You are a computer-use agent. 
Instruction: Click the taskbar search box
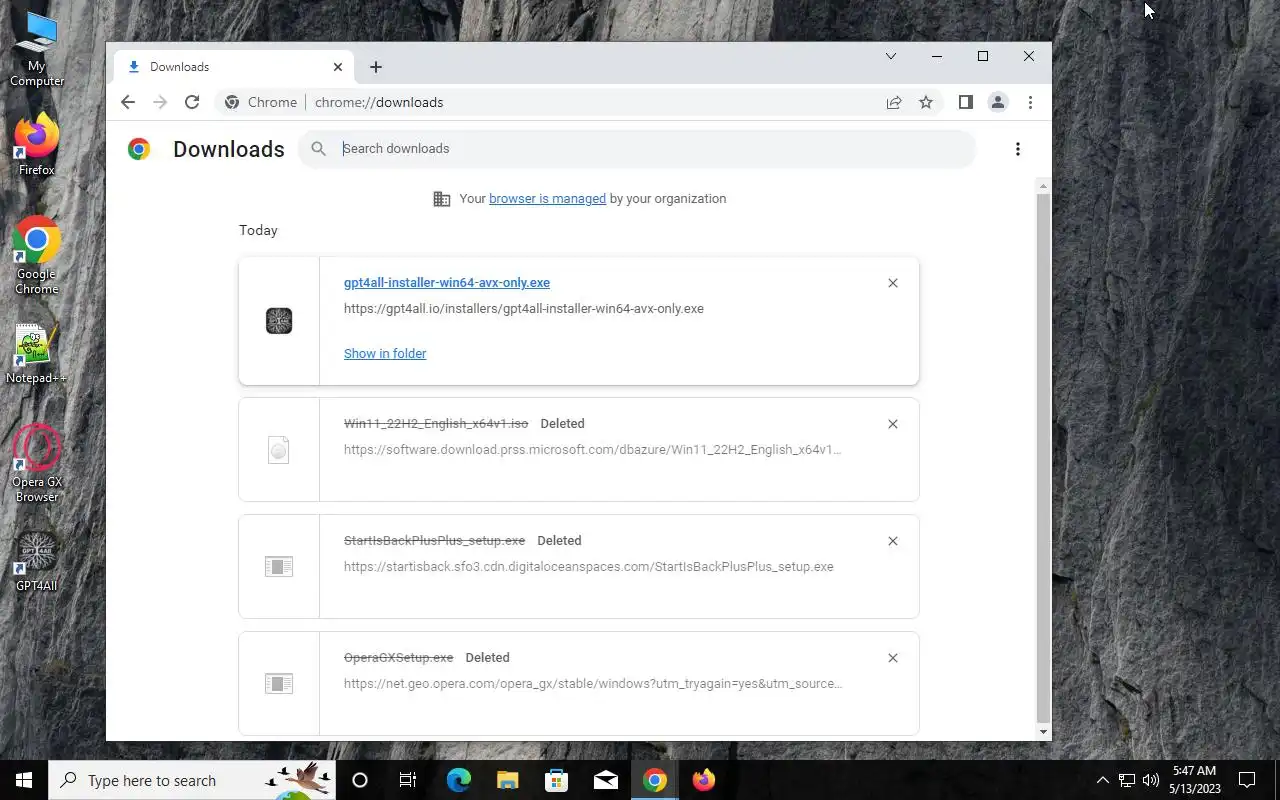pos(192,780)
